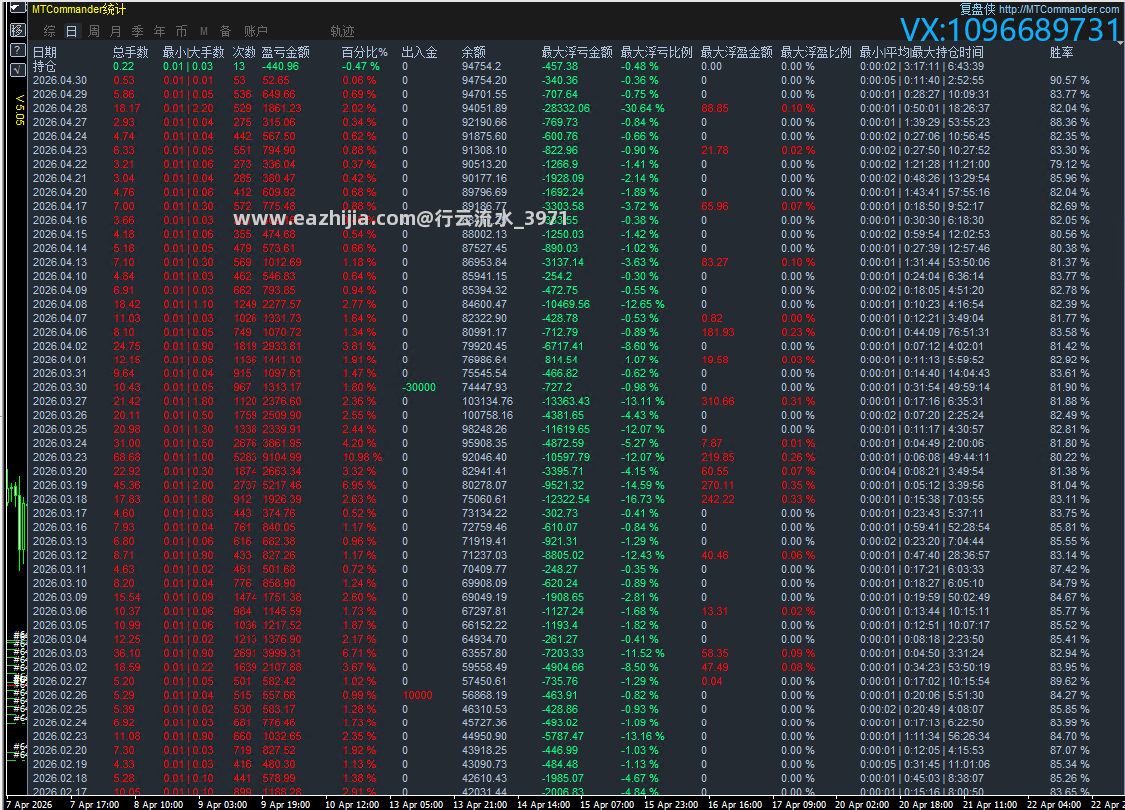
Task: Click the 最大浮亏金额 column header
Action: click(577, 52)
